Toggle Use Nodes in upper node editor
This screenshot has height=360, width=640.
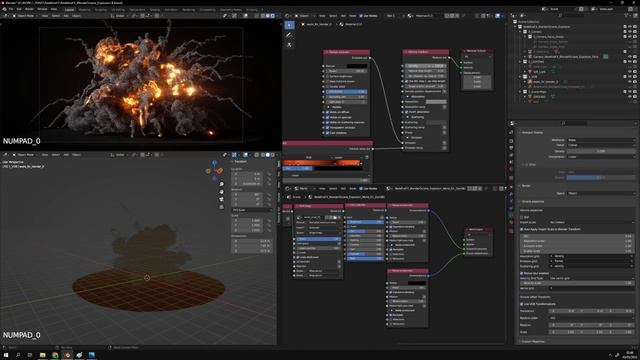pos(361,16)
